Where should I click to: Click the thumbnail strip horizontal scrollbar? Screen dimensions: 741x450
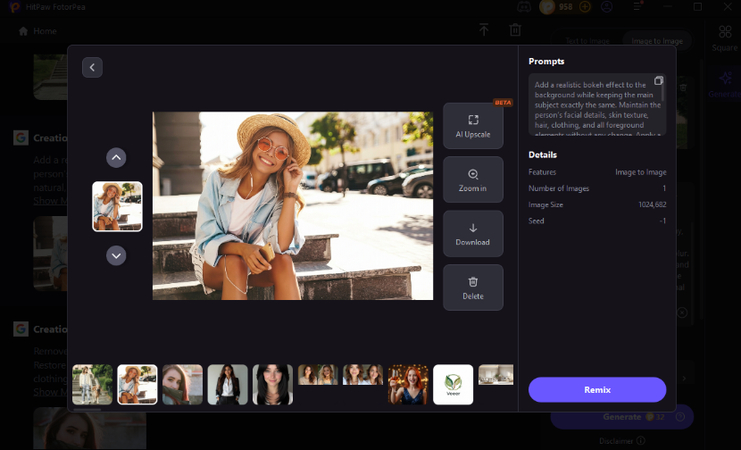(87, 409)
